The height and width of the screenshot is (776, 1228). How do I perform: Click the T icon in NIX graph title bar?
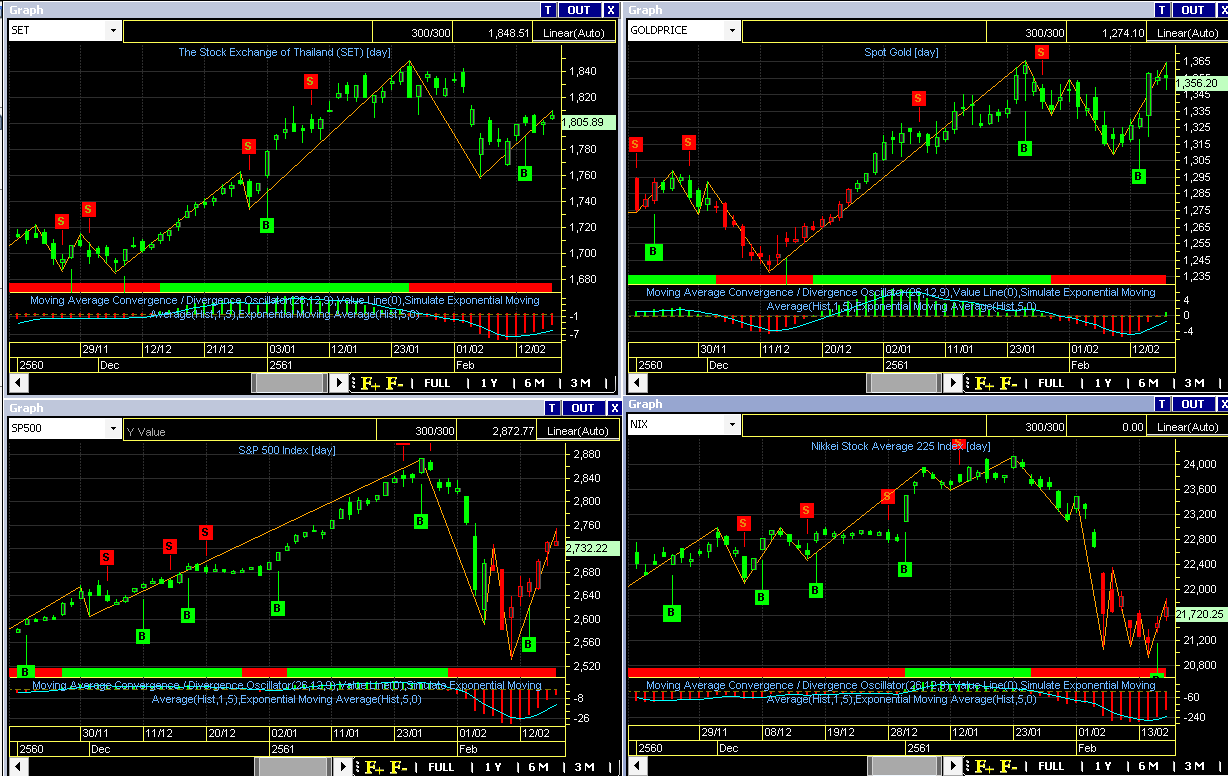[x=1163, y=404]
